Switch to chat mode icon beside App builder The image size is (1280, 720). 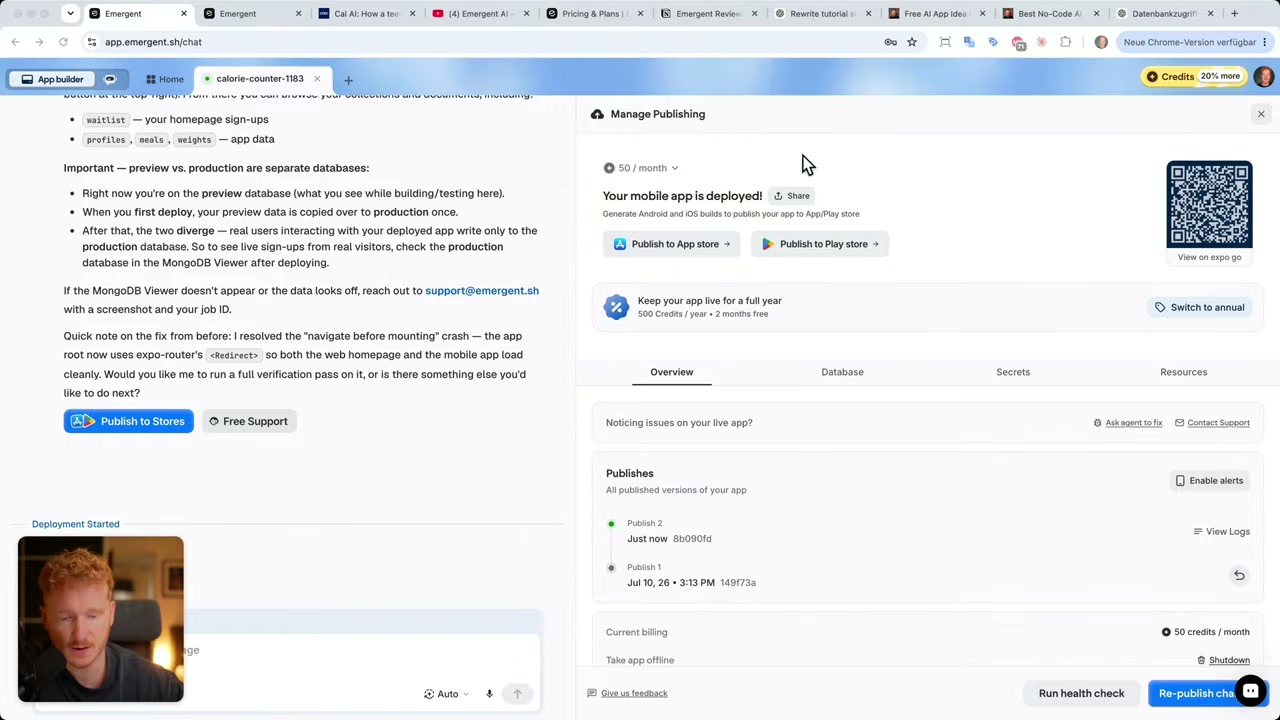[x=110, y=79]
